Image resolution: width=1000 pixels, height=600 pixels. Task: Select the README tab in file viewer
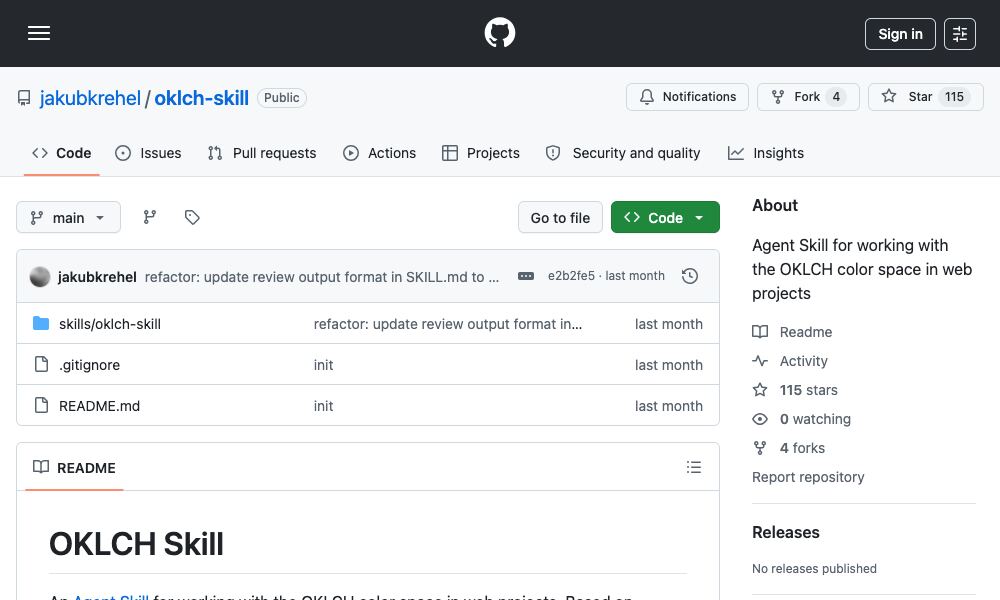(74, 467)
